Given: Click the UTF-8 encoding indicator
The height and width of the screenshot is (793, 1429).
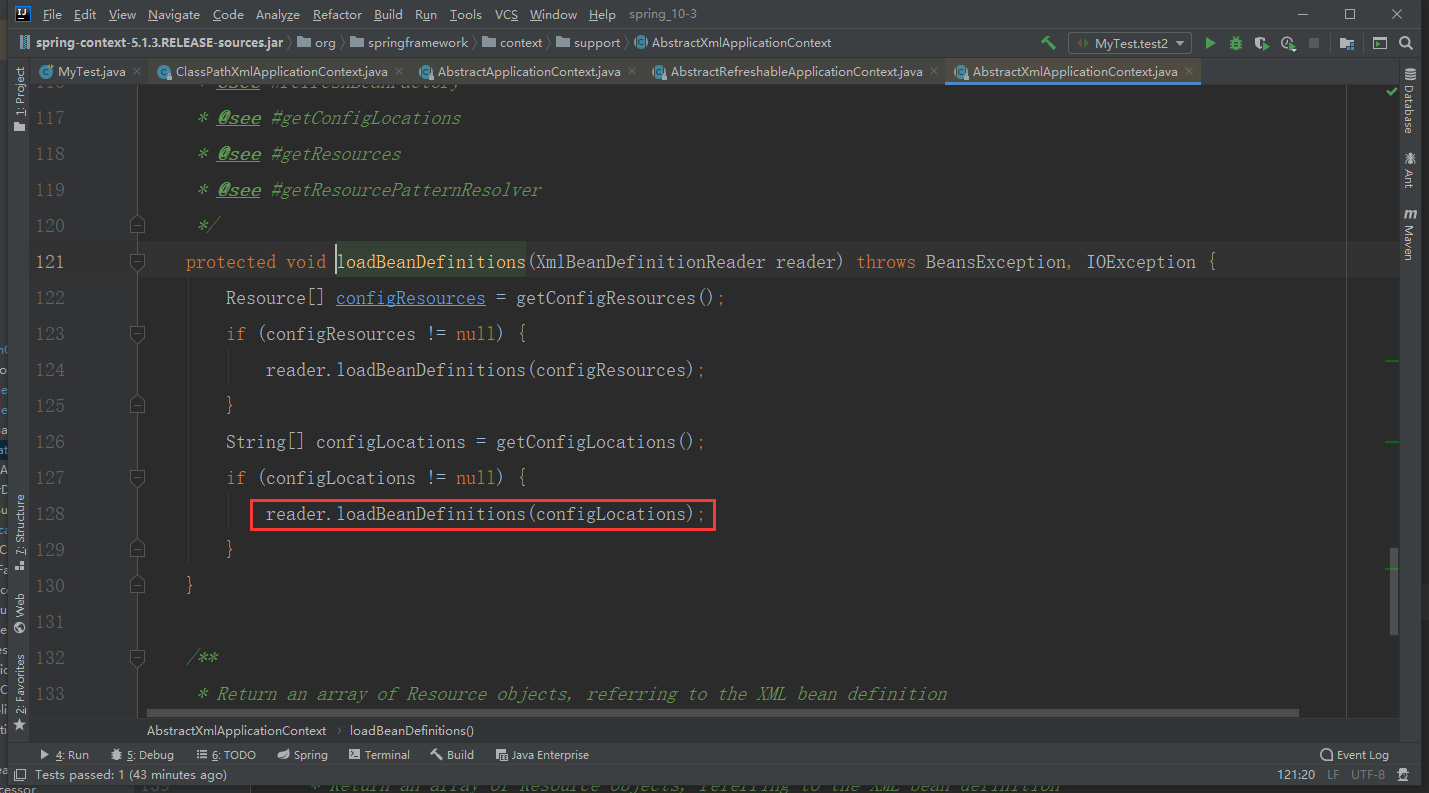Looking at the screenshot, I should (x=1368, y=775).
